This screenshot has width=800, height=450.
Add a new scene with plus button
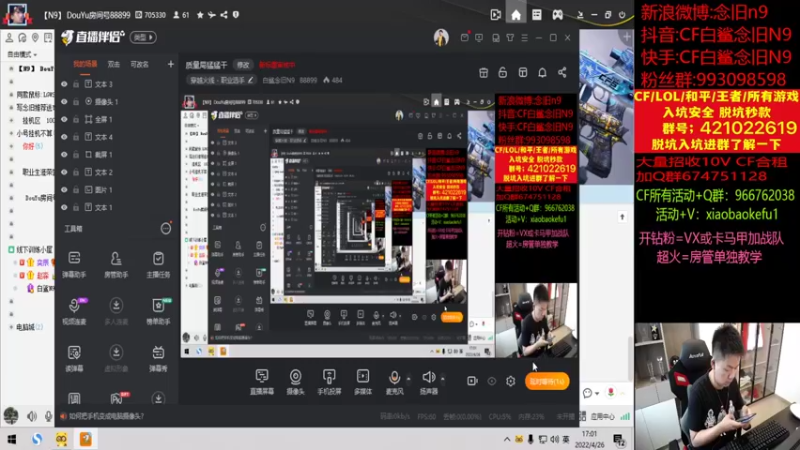click(170, 64)
